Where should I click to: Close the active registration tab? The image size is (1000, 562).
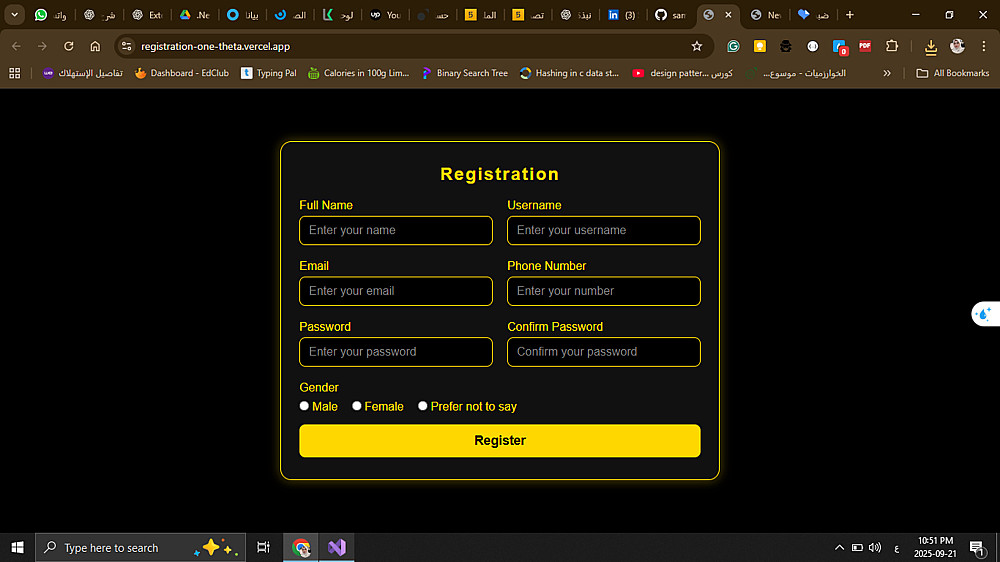728,15
